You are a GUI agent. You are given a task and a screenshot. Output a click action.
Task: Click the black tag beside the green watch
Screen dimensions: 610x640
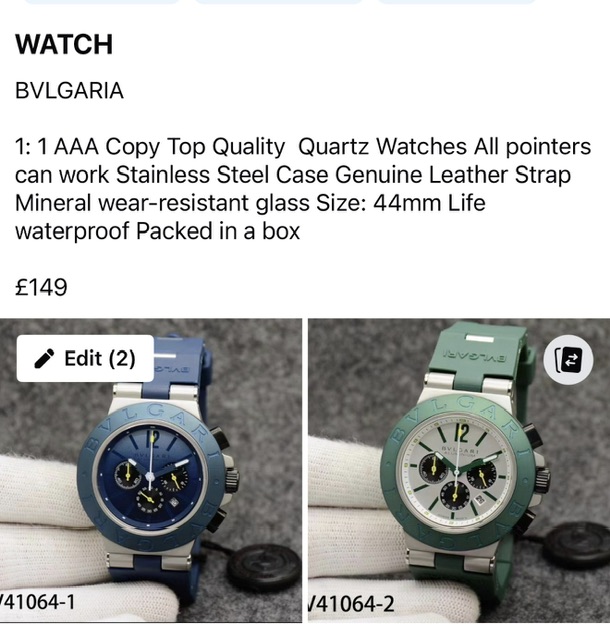pyautogui.click(x=577, y=544)
